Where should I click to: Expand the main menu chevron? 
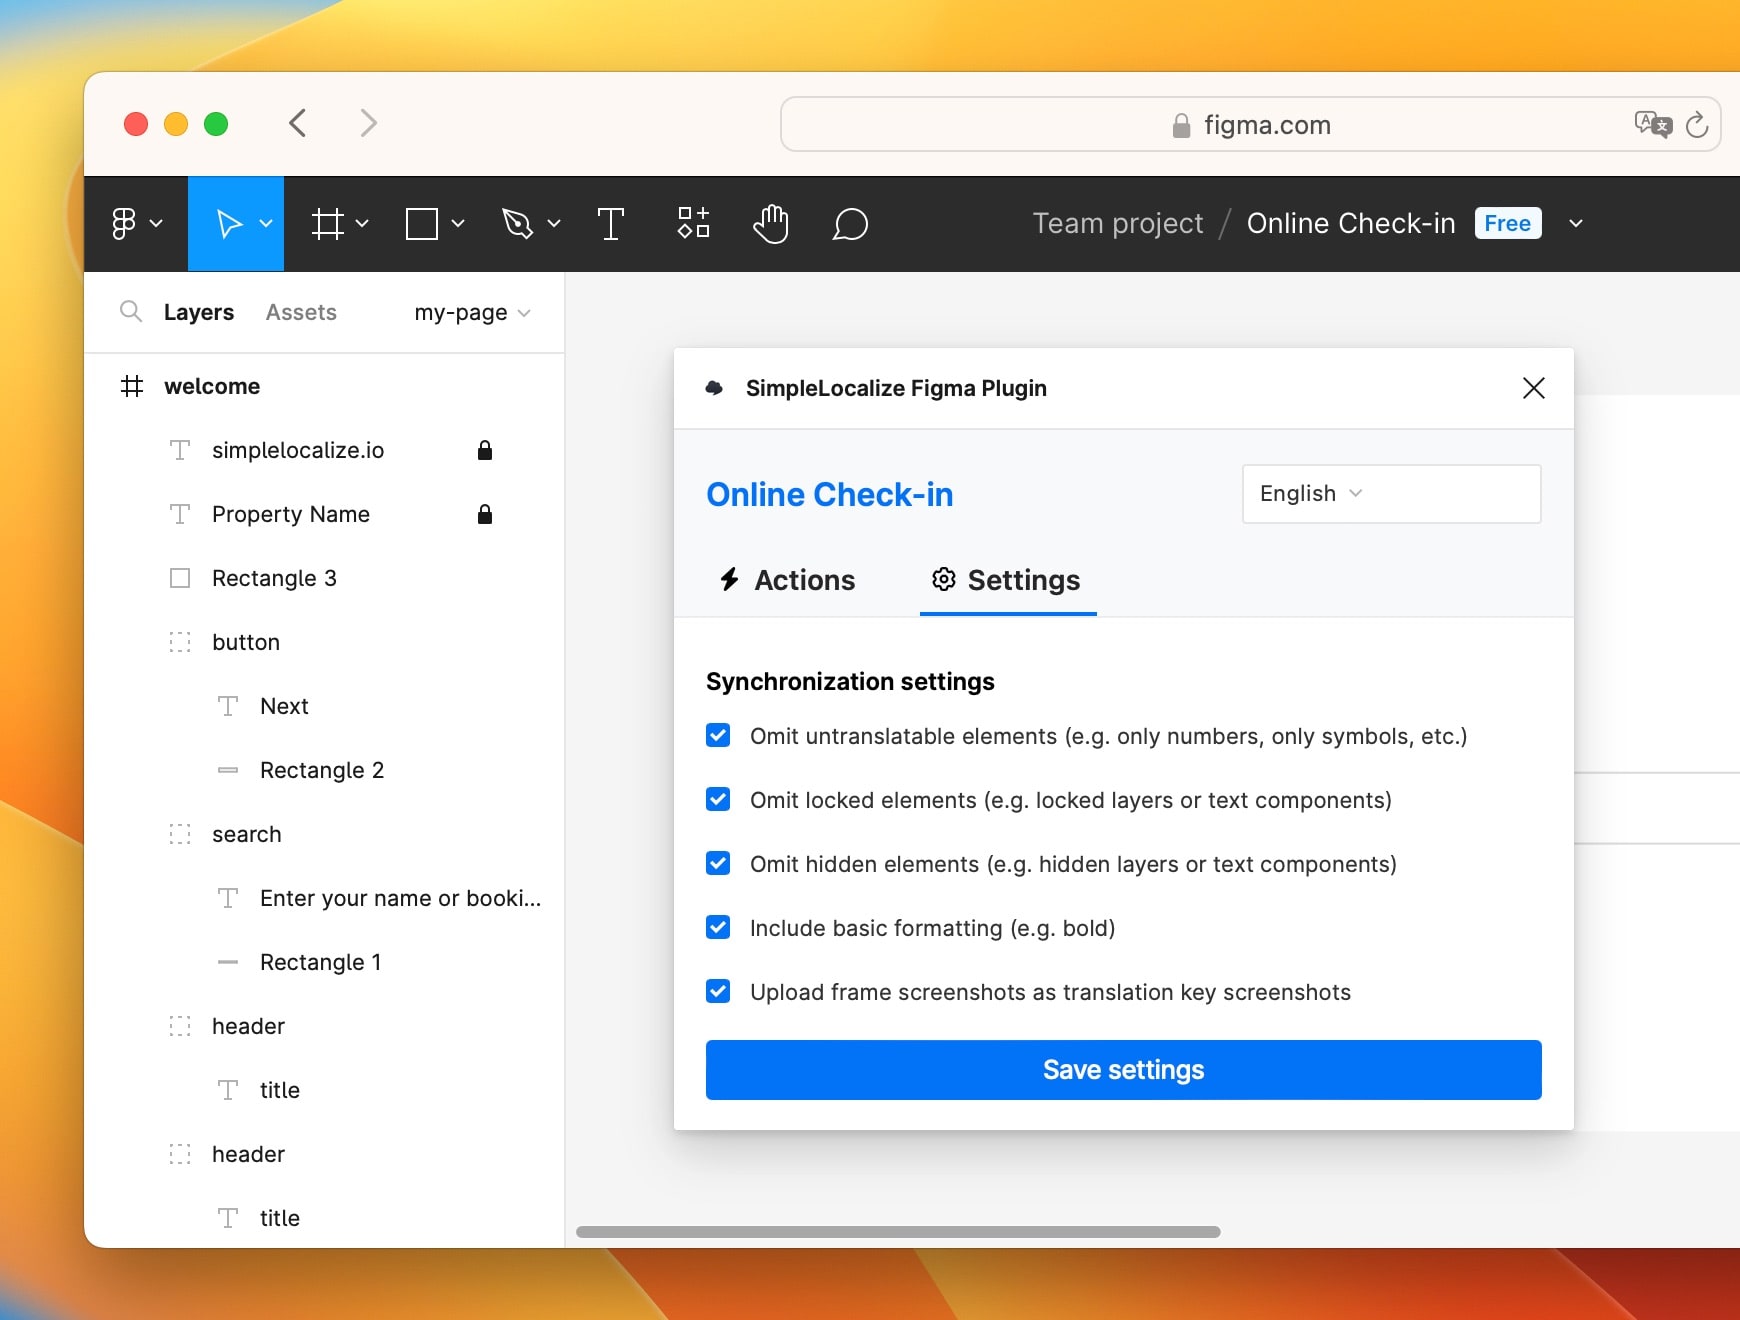point(156,224)
